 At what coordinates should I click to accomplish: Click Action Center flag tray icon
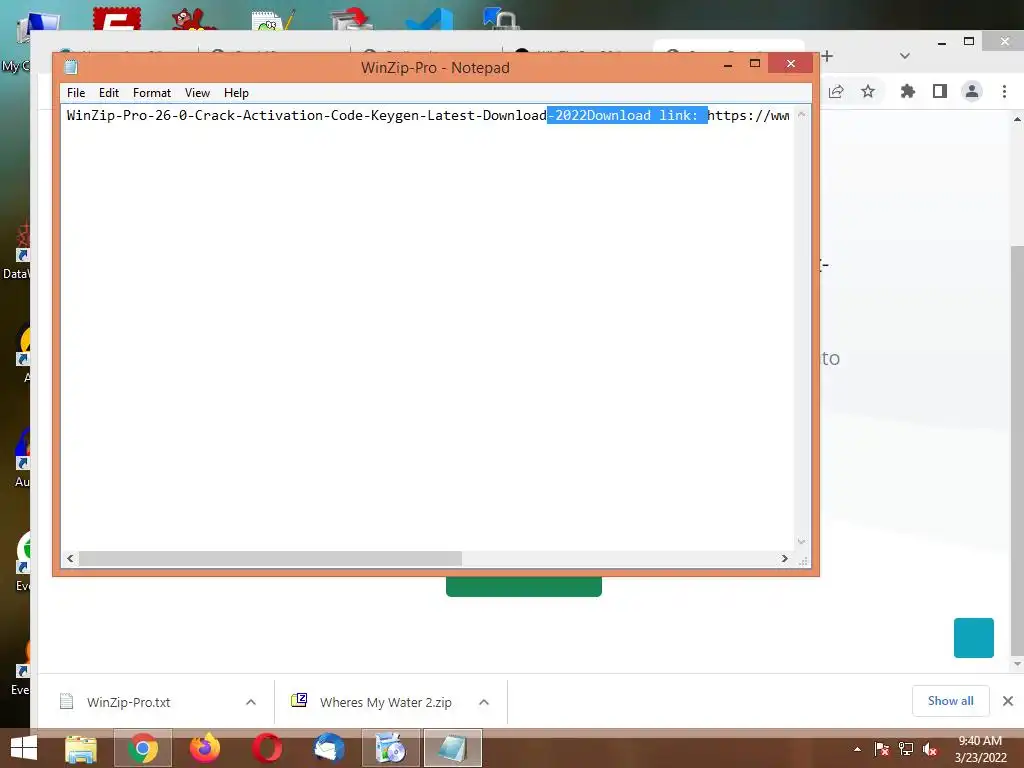coord(881,749)
